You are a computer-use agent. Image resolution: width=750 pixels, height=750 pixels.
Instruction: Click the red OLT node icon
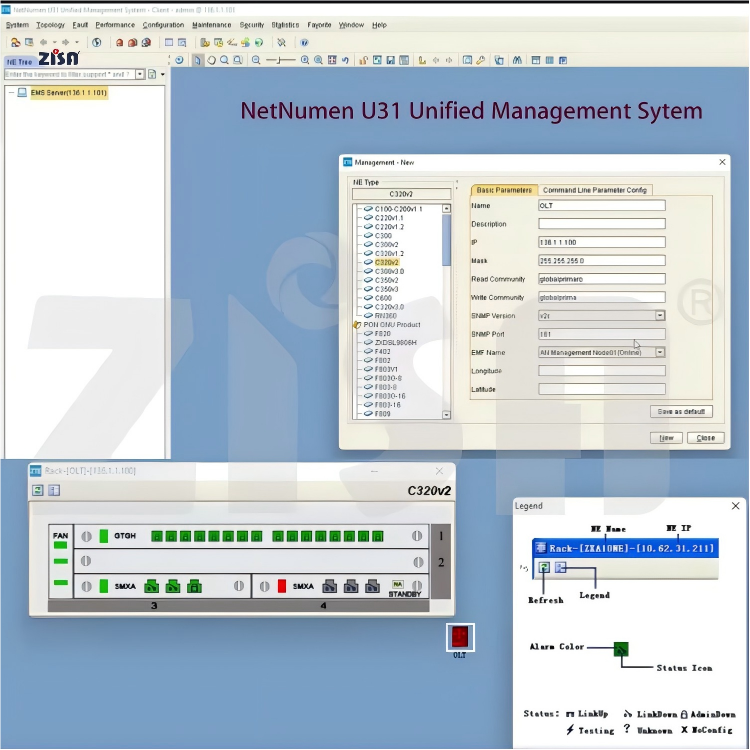tap(460, 637)
